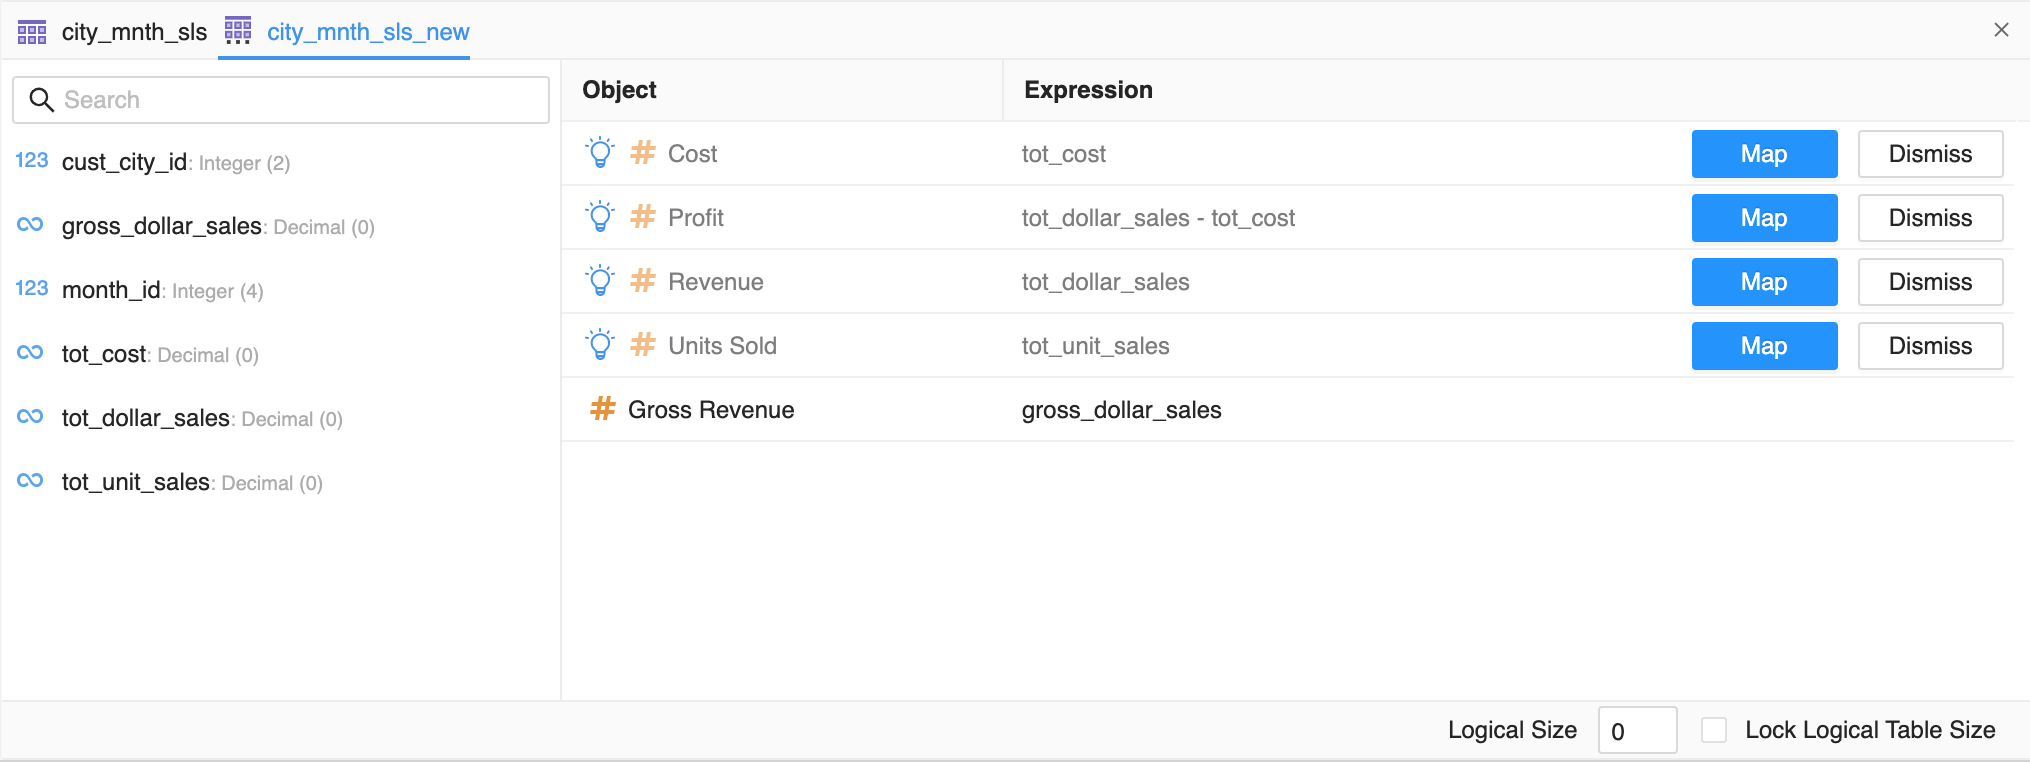Select the month_id column
The image size is (2030, 762).
(110, 290)
